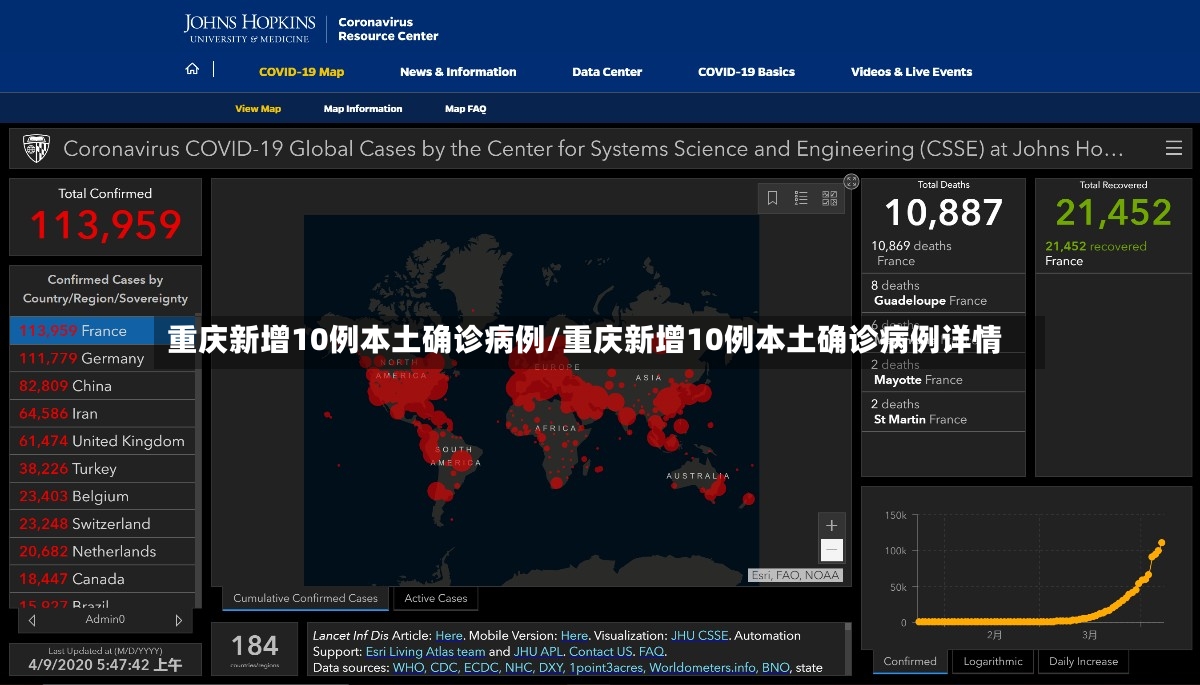Open the dashboard hamburger menu

tap(1174, 149)
